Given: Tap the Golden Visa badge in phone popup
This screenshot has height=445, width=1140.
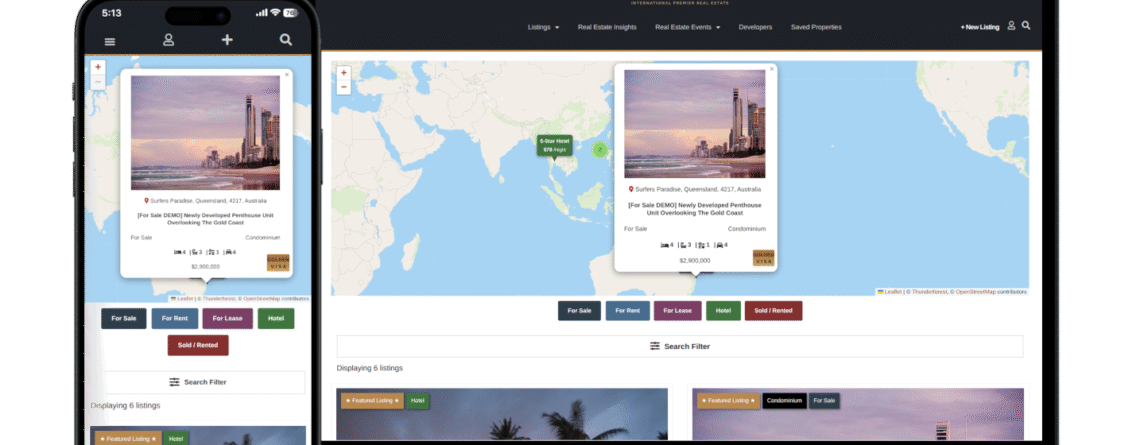Looking at the screenshot, I should click(278, 262).
